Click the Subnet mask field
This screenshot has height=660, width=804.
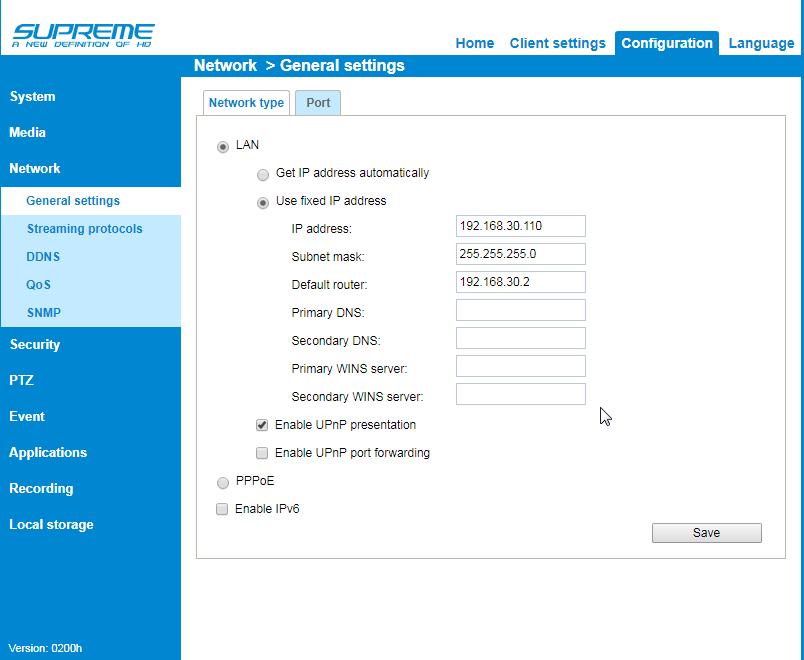coord(520,254)
